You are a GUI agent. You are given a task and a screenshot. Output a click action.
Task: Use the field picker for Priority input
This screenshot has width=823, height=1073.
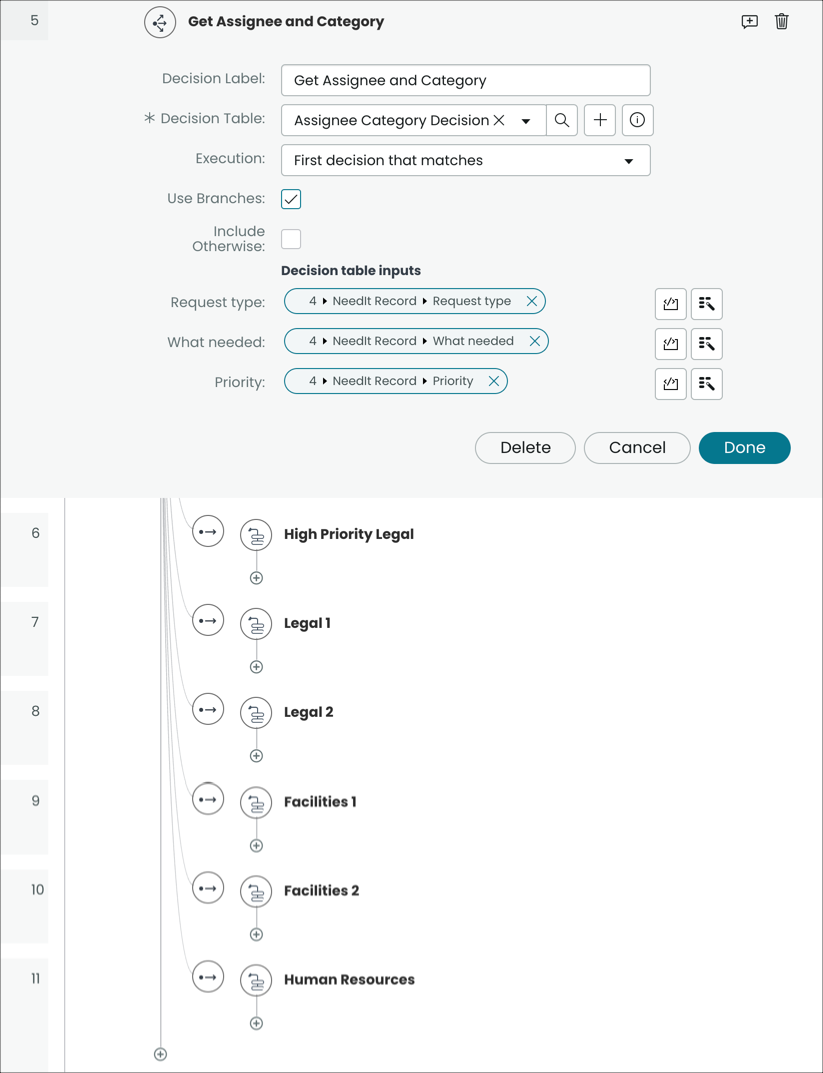707,384
